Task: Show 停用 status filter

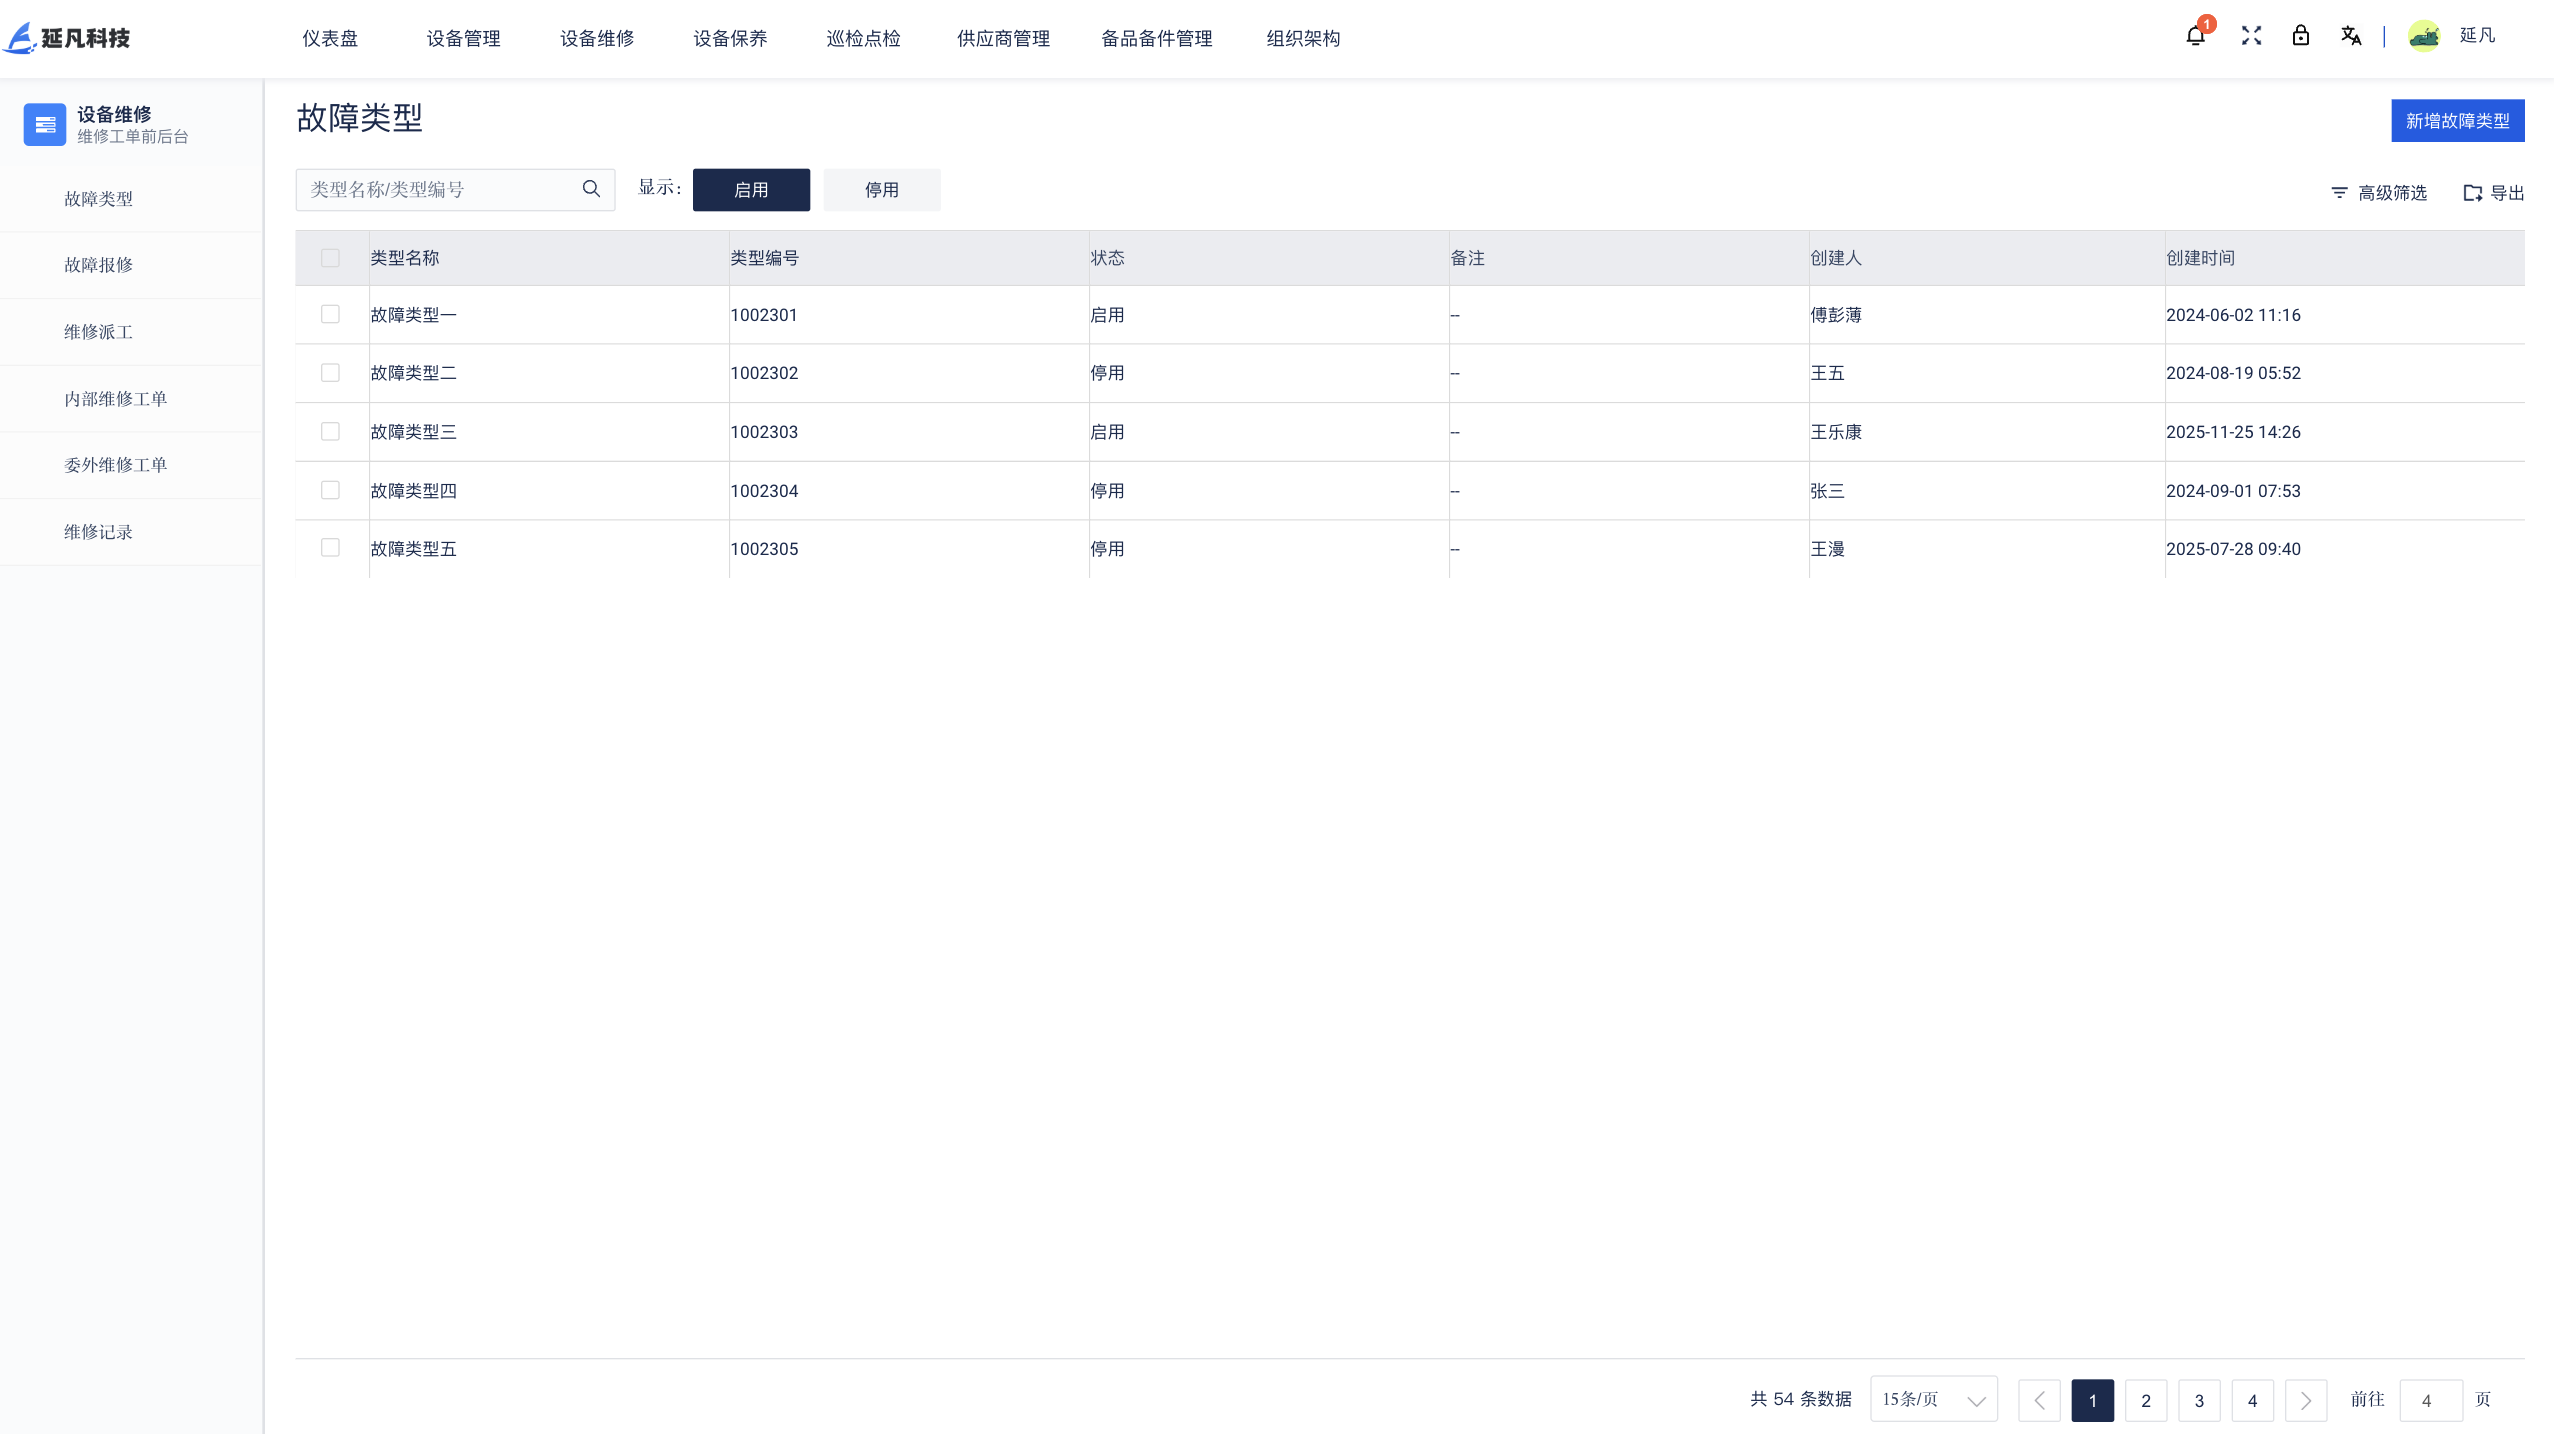Action: point(881,190)
